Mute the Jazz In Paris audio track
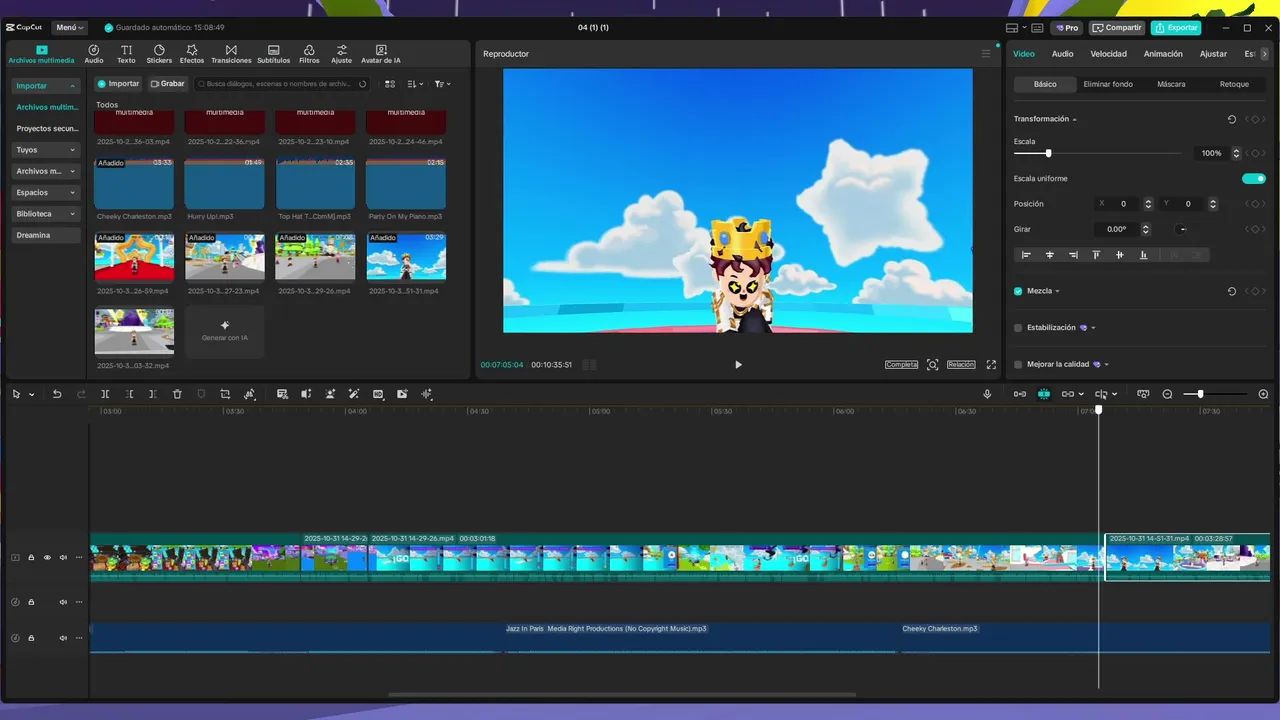The image size is (1280, 720). pos(63,638)
